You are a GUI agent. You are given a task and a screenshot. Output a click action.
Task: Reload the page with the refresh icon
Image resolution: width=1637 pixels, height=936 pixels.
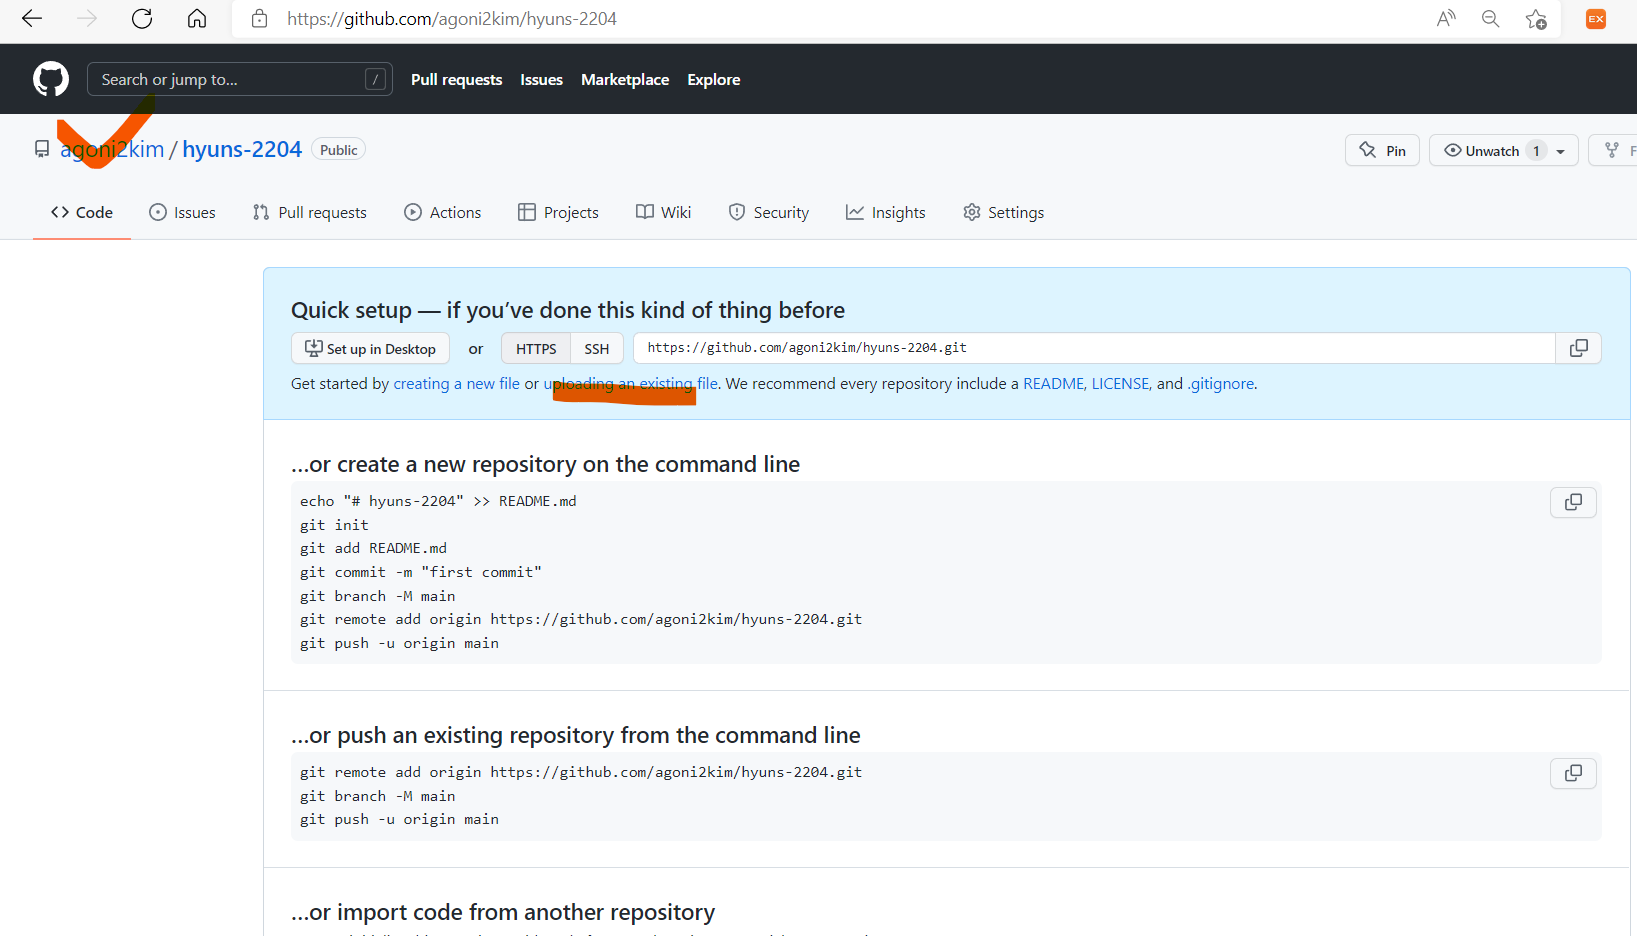tap(142, 18)
